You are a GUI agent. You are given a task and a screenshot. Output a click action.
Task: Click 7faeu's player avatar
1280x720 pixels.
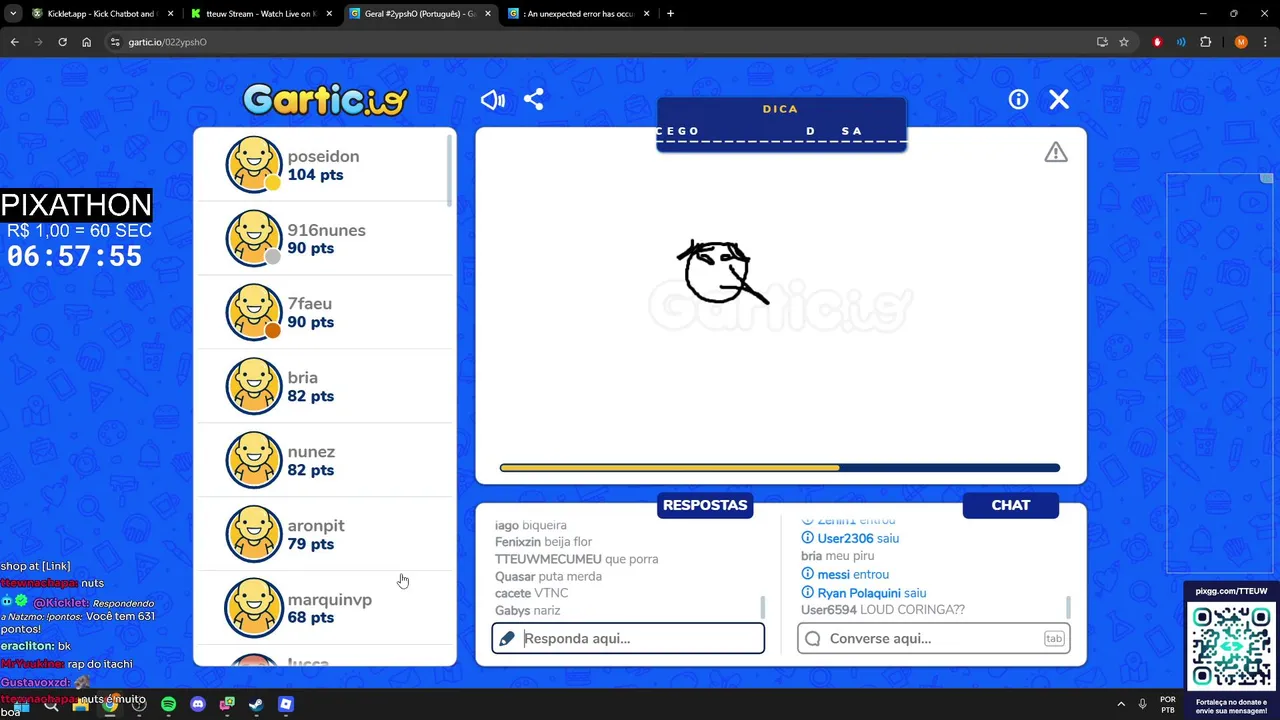pyautogui.click(x=254, y=312)
